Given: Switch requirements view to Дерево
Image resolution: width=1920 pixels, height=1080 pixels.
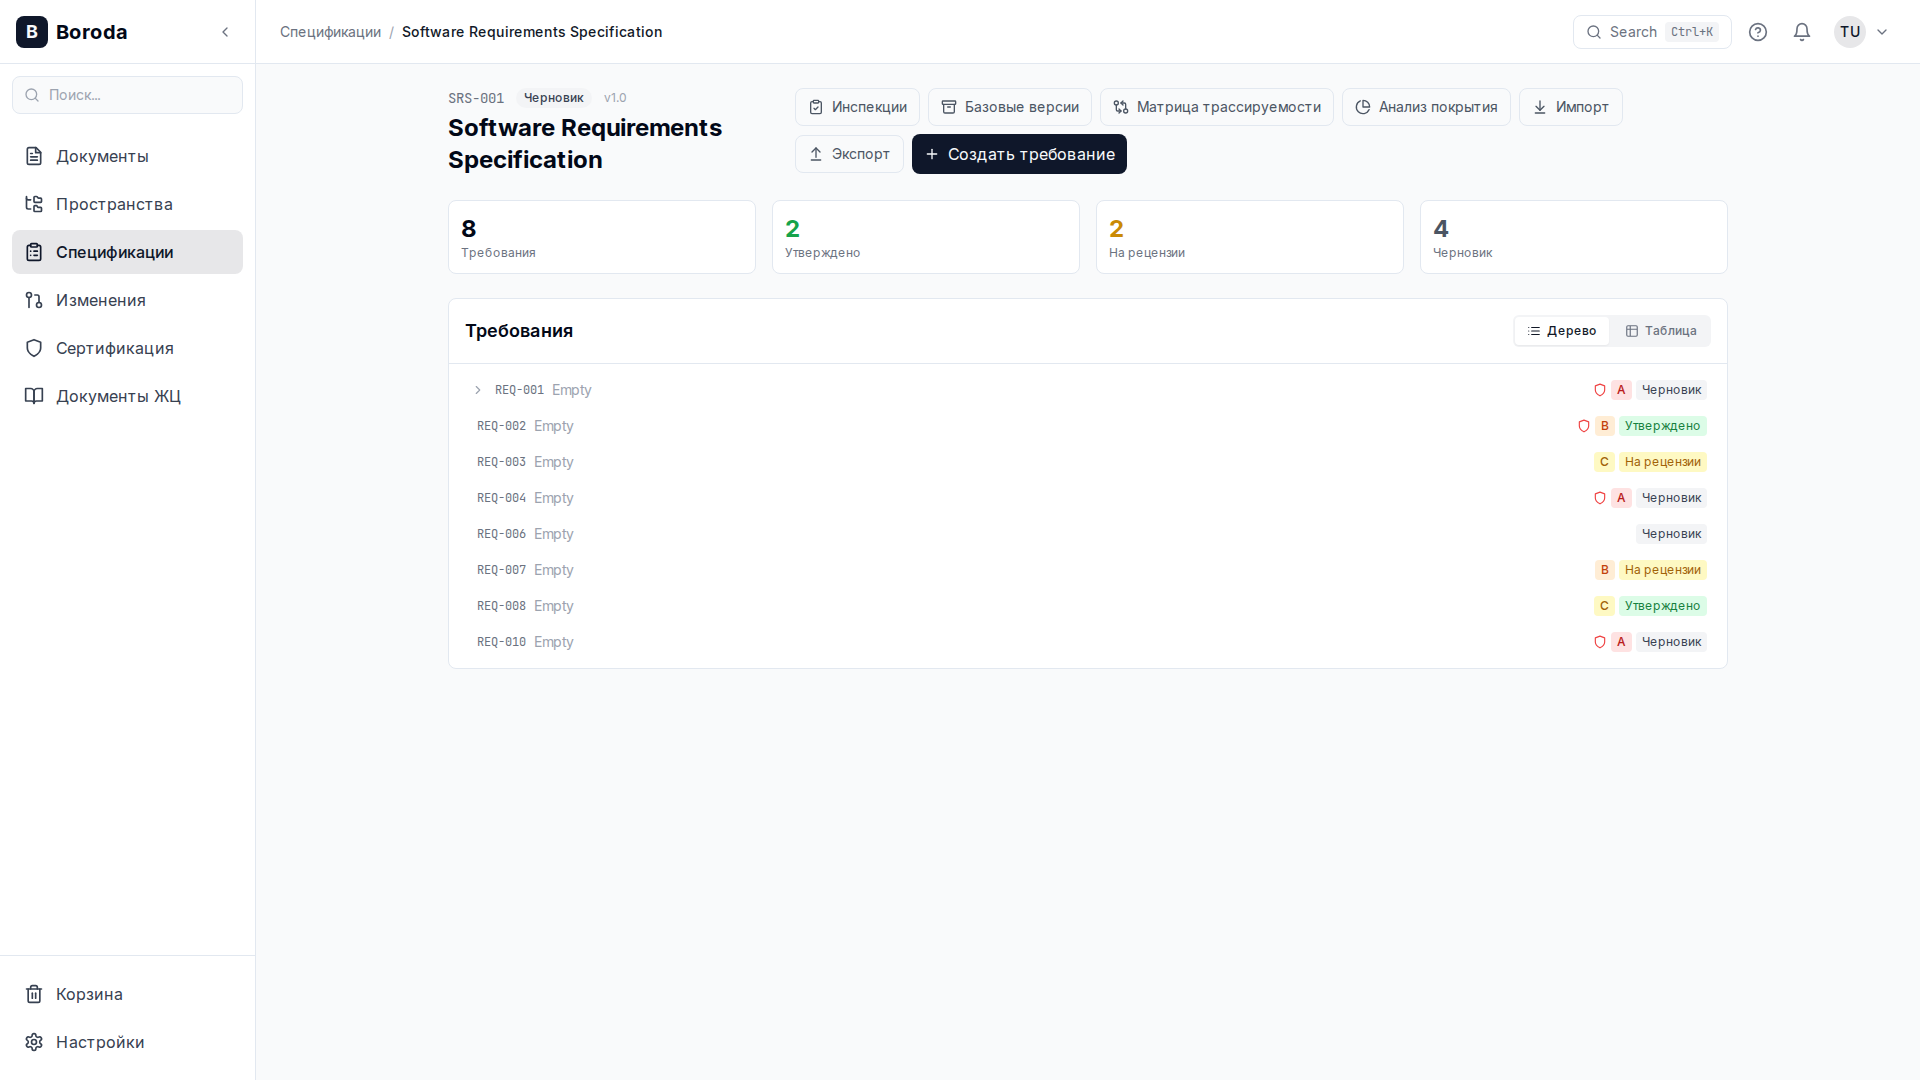Looking at the screenshot, I should coord(1562,331).
